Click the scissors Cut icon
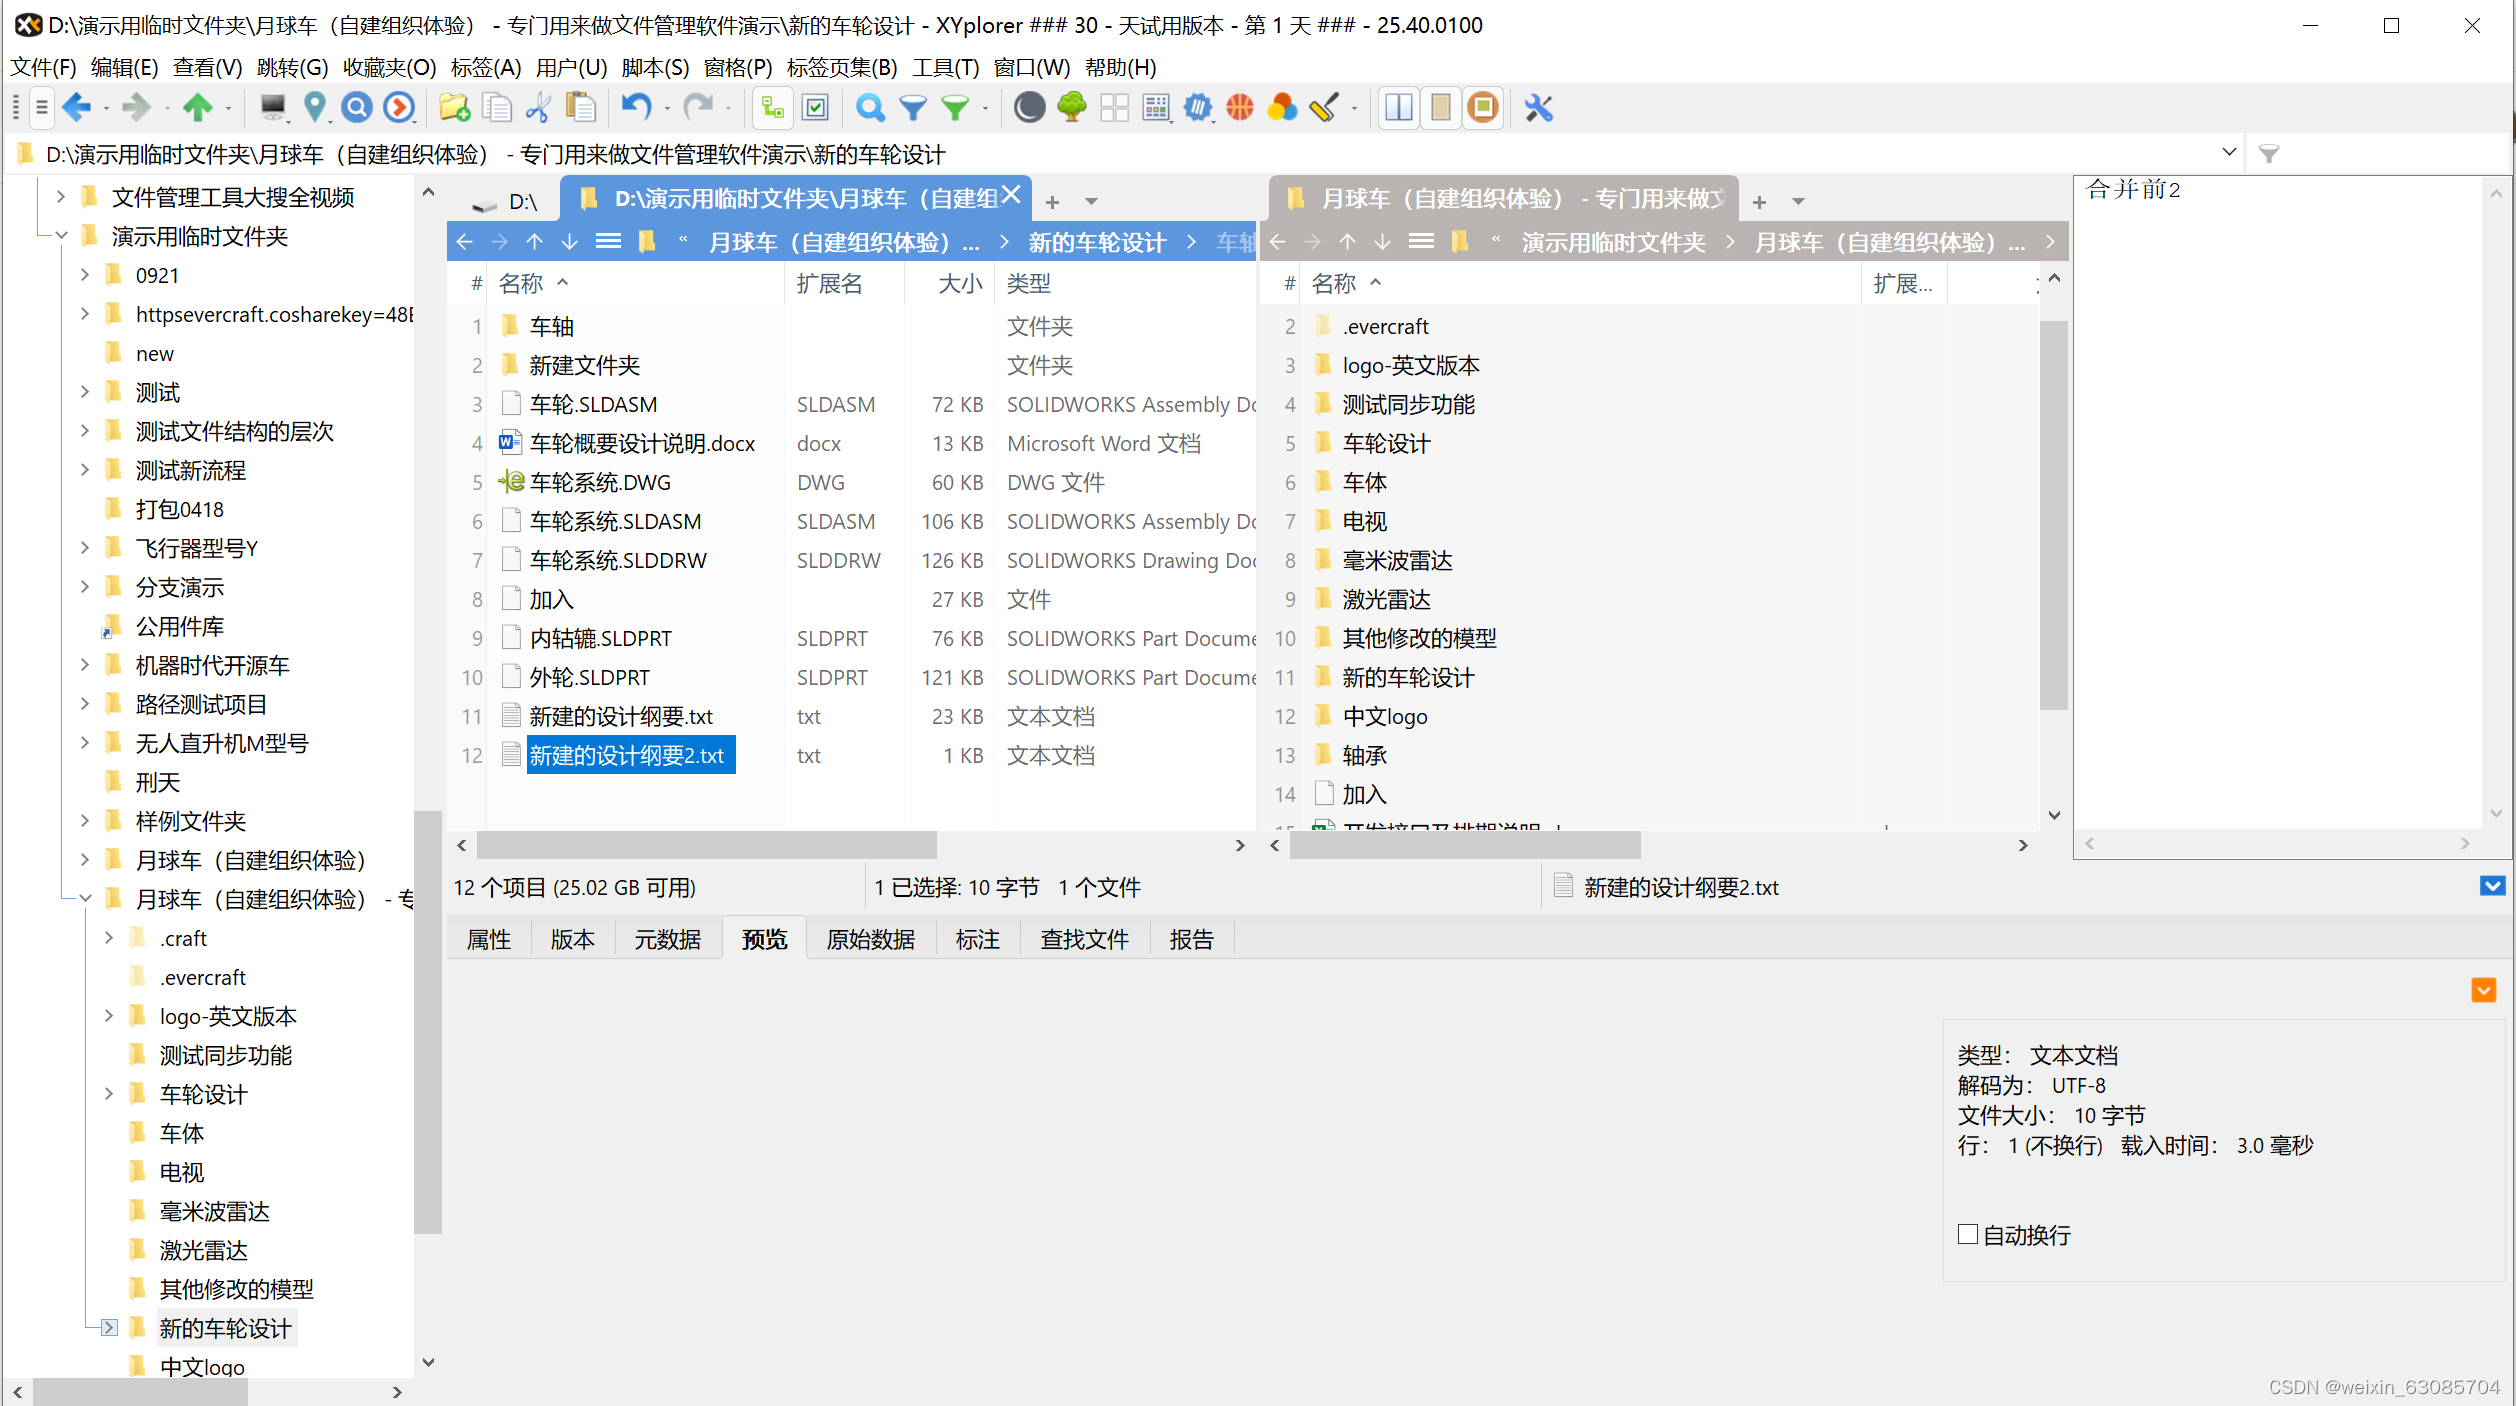Viewport: 2516px width, 1406px height. pyautogui.click(x=538, y=107)
